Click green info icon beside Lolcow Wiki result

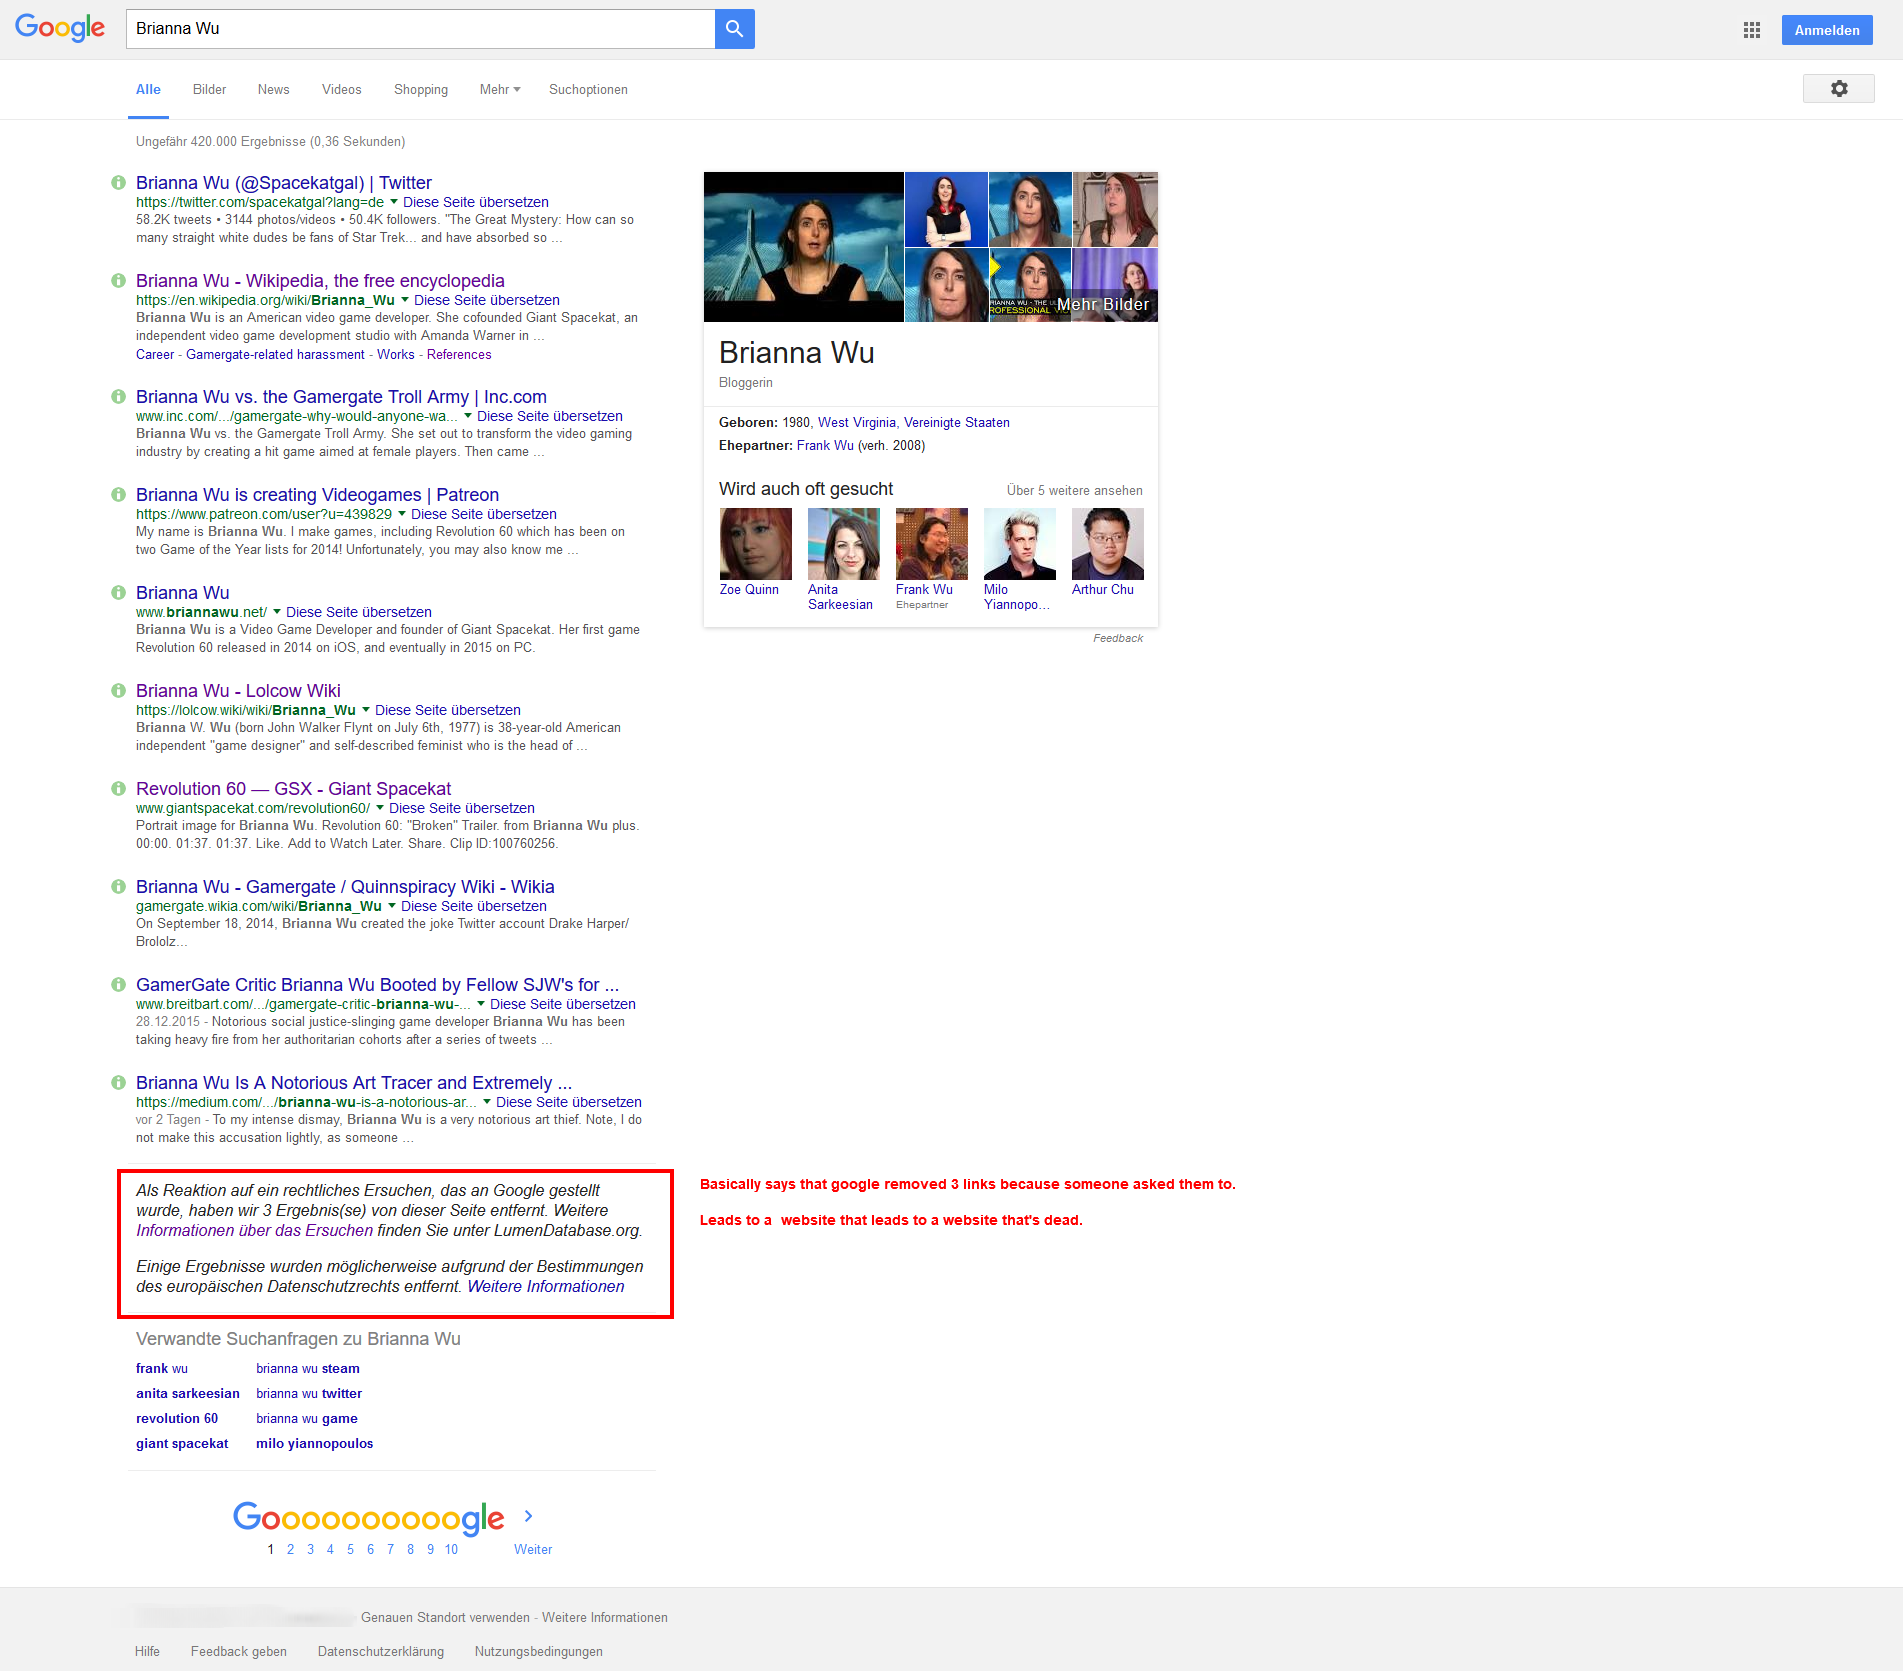coord(118,691)
